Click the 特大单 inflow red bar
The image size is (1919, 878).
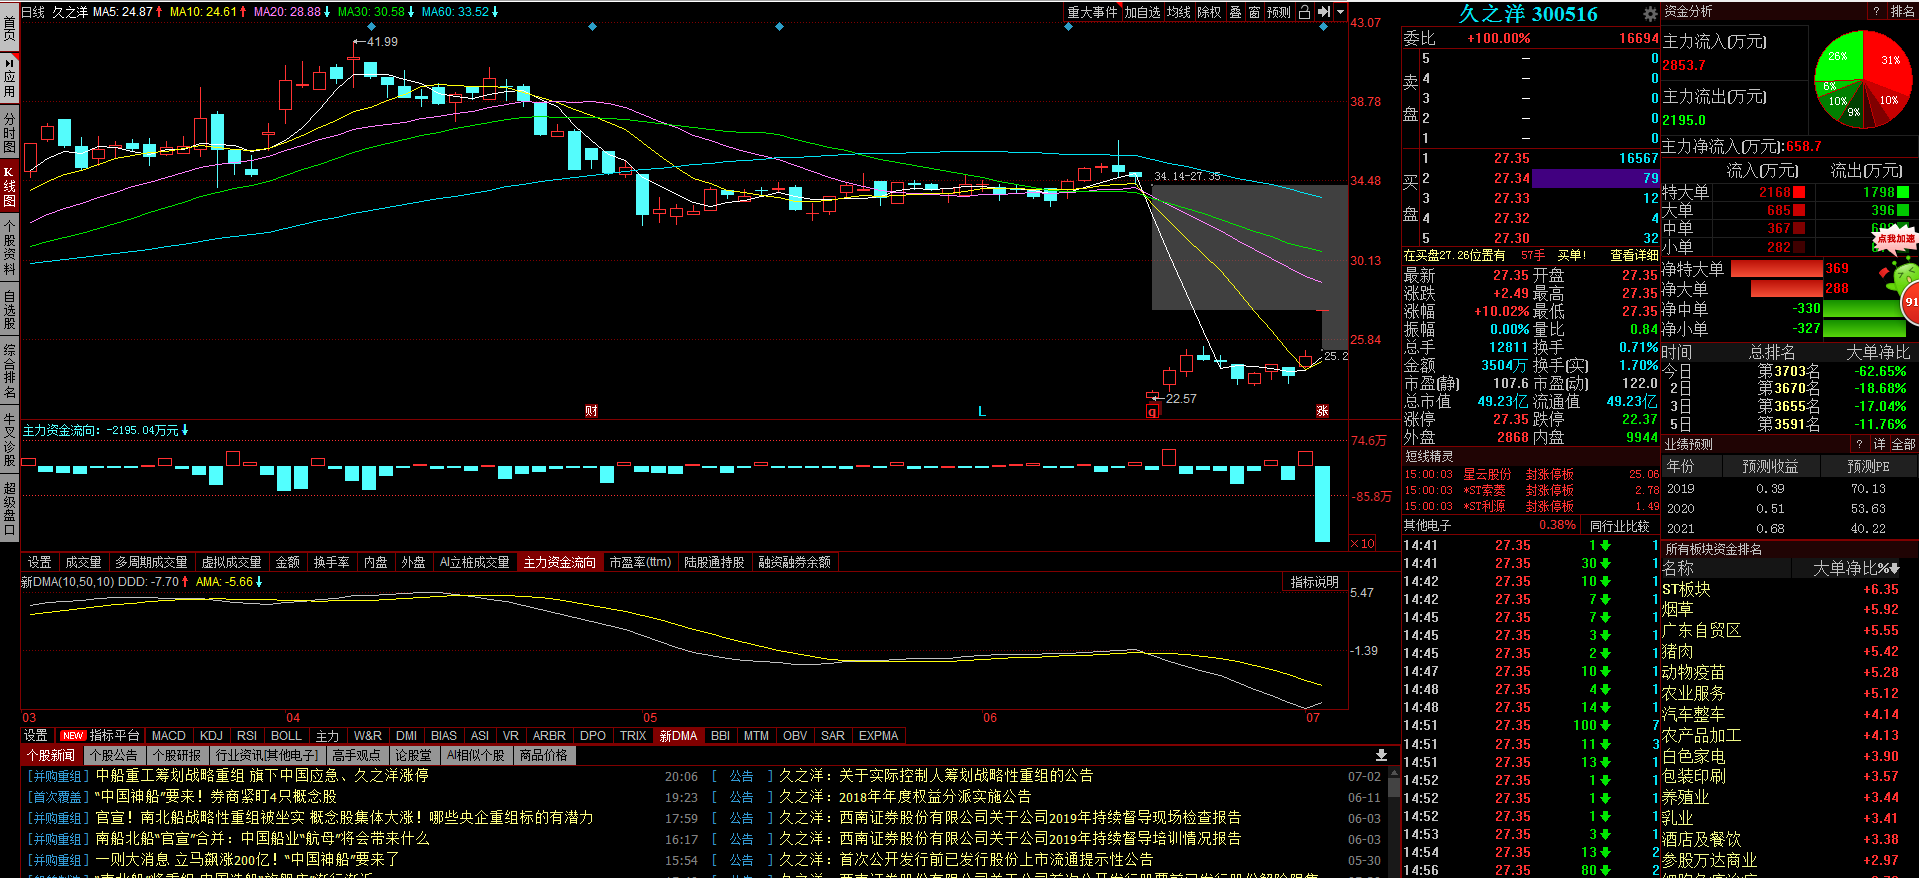(1800, 192)
